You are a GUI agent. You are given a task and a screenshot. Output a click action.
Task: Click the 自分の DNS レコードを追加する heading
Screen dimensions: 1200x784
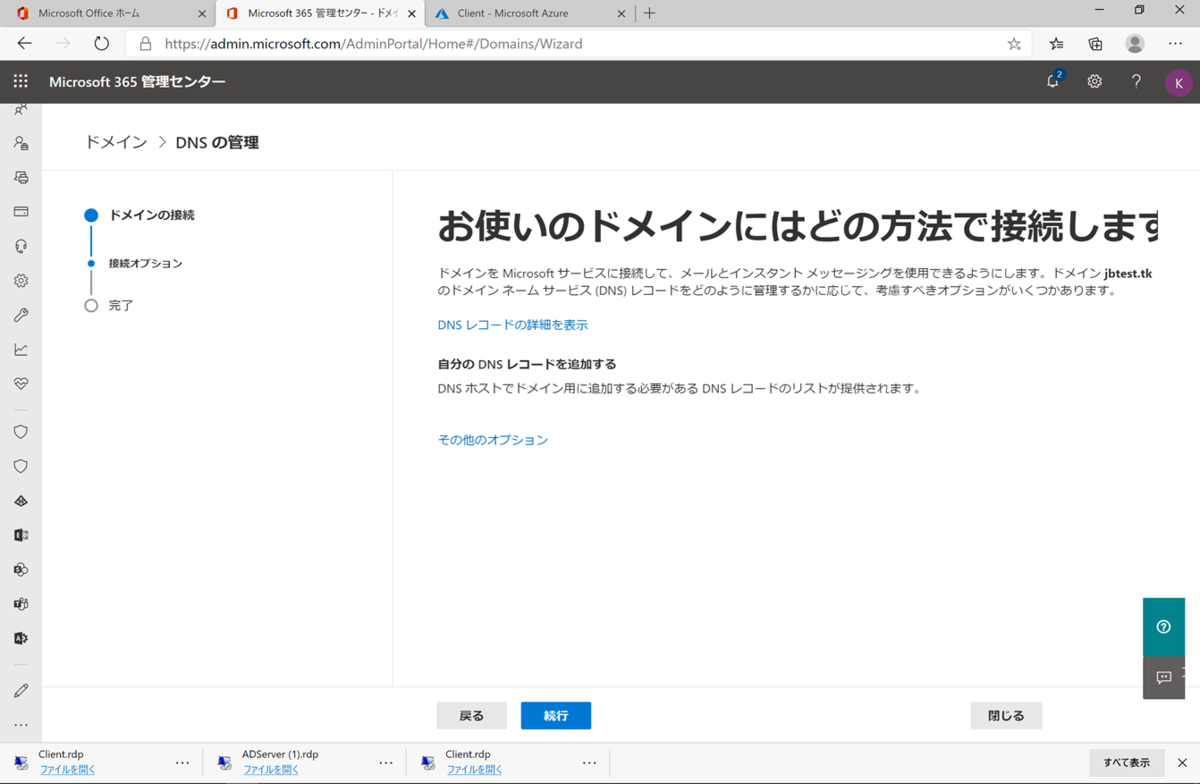[x=527, y=365]
